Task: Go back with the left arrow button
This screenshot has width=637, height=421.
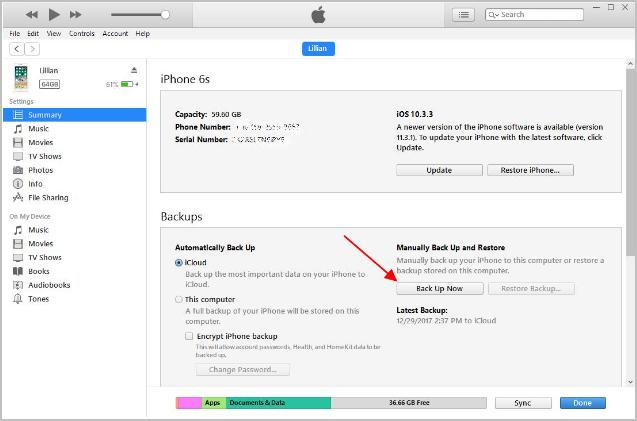Action: coord(17,49)
